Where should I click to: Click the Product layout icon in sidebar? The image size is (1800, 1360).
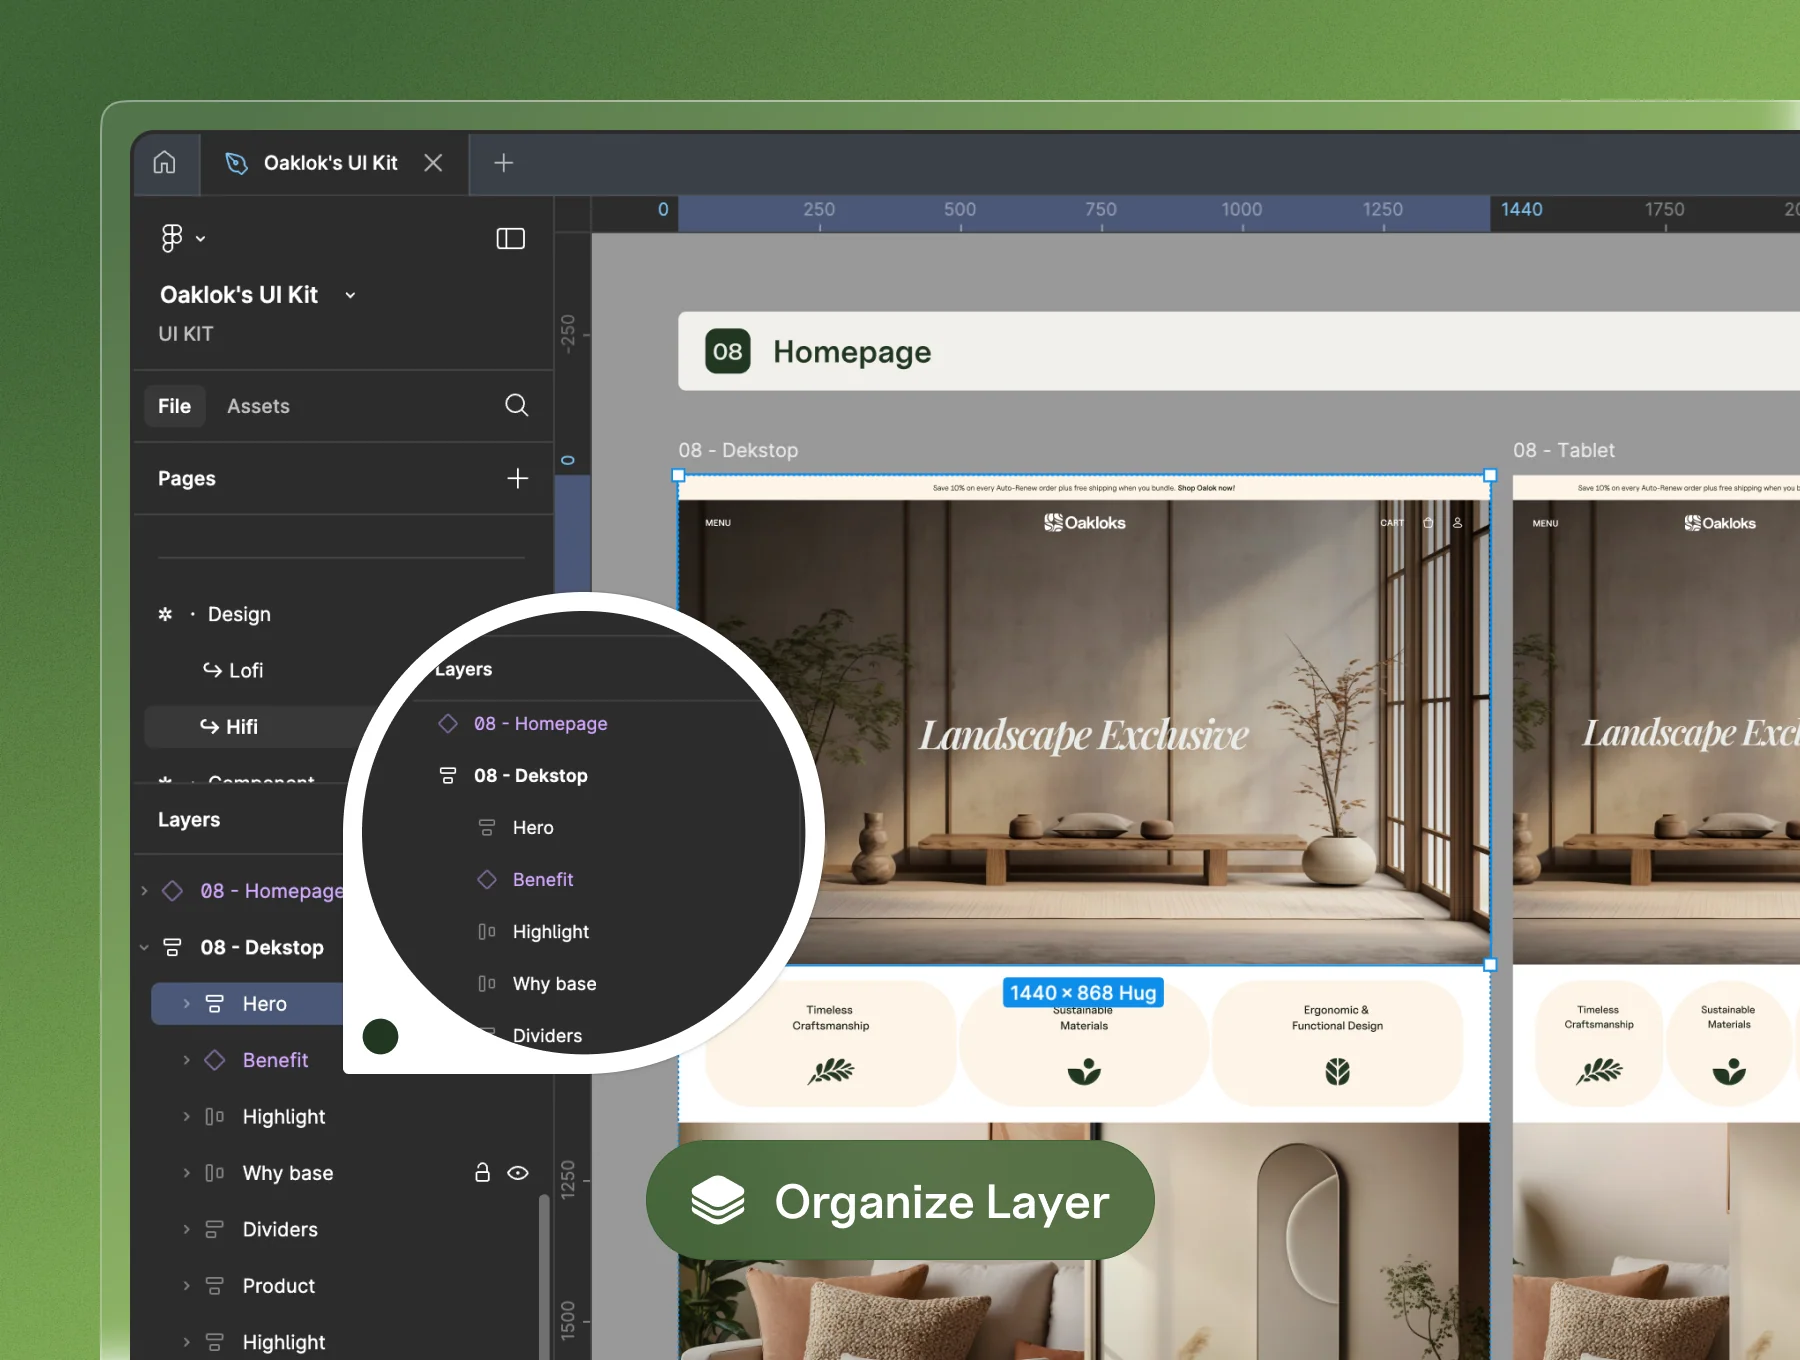[x=214, y=1285]
